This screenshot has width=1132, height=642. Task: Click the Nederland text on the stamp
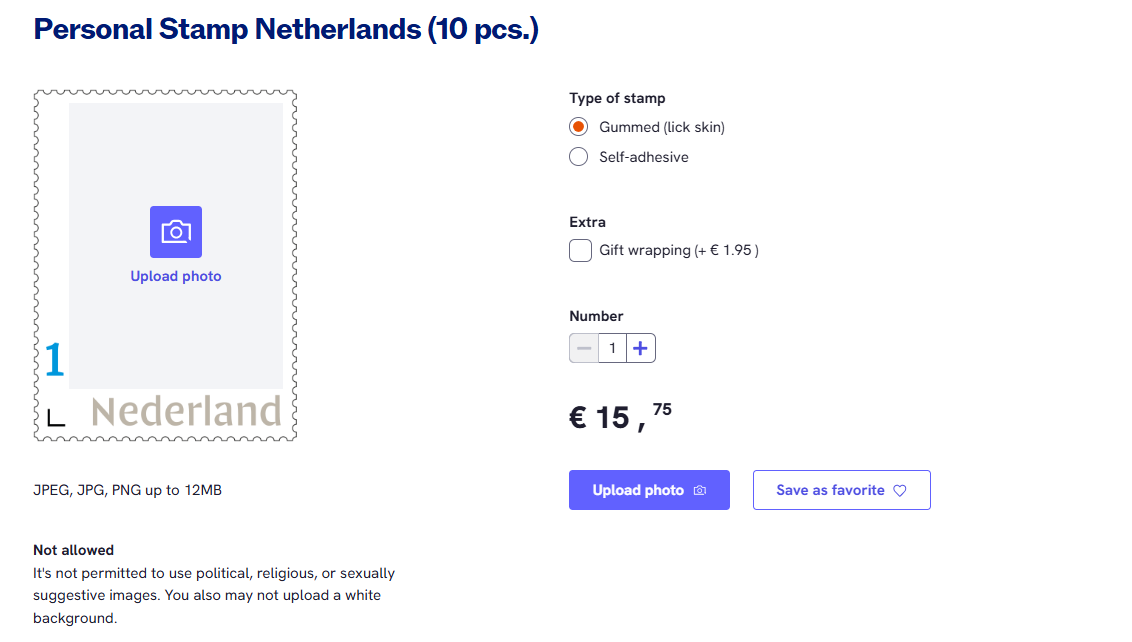pyautogui.click(x=186, y=412)
